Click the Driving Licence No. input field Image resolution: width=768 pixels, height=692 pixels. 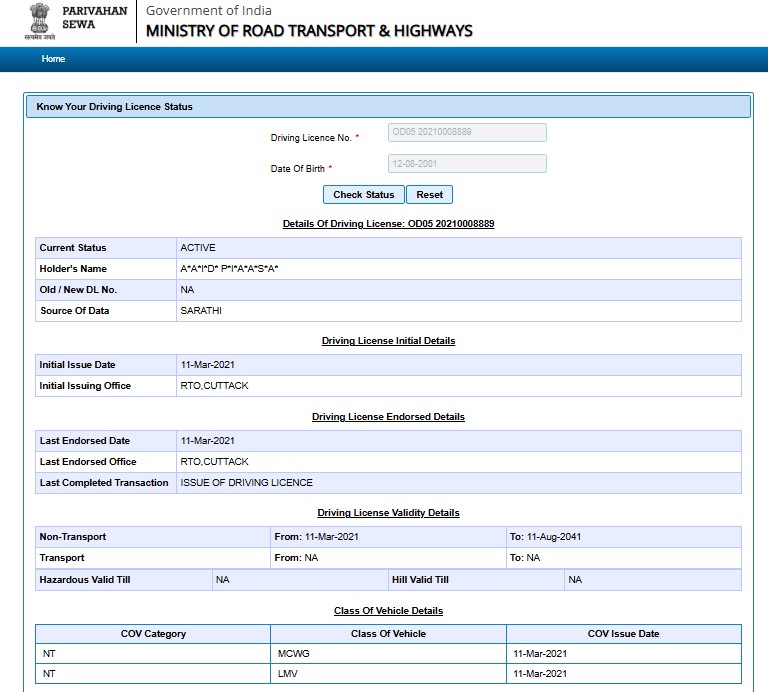(467, 133)
